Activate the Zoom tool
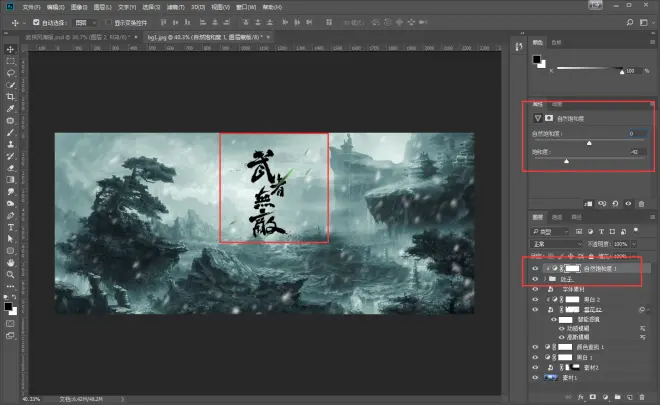 tap(11, 274)
